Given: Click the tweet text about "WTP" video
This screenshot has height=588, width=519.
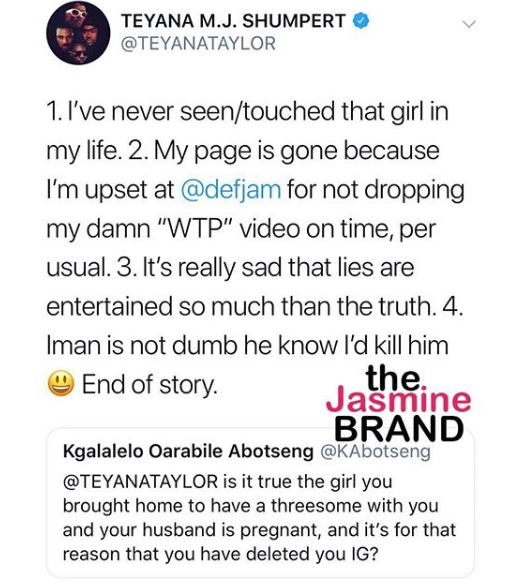Looking at the screenshot, I should point(241,229).
